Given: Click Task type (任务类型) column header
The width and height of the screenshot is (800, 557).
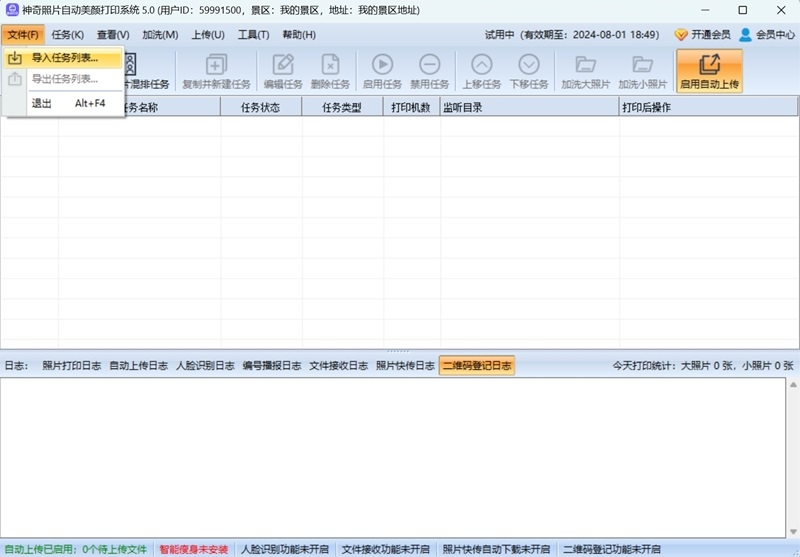Looking at the screenshot, I should (342, 107).
